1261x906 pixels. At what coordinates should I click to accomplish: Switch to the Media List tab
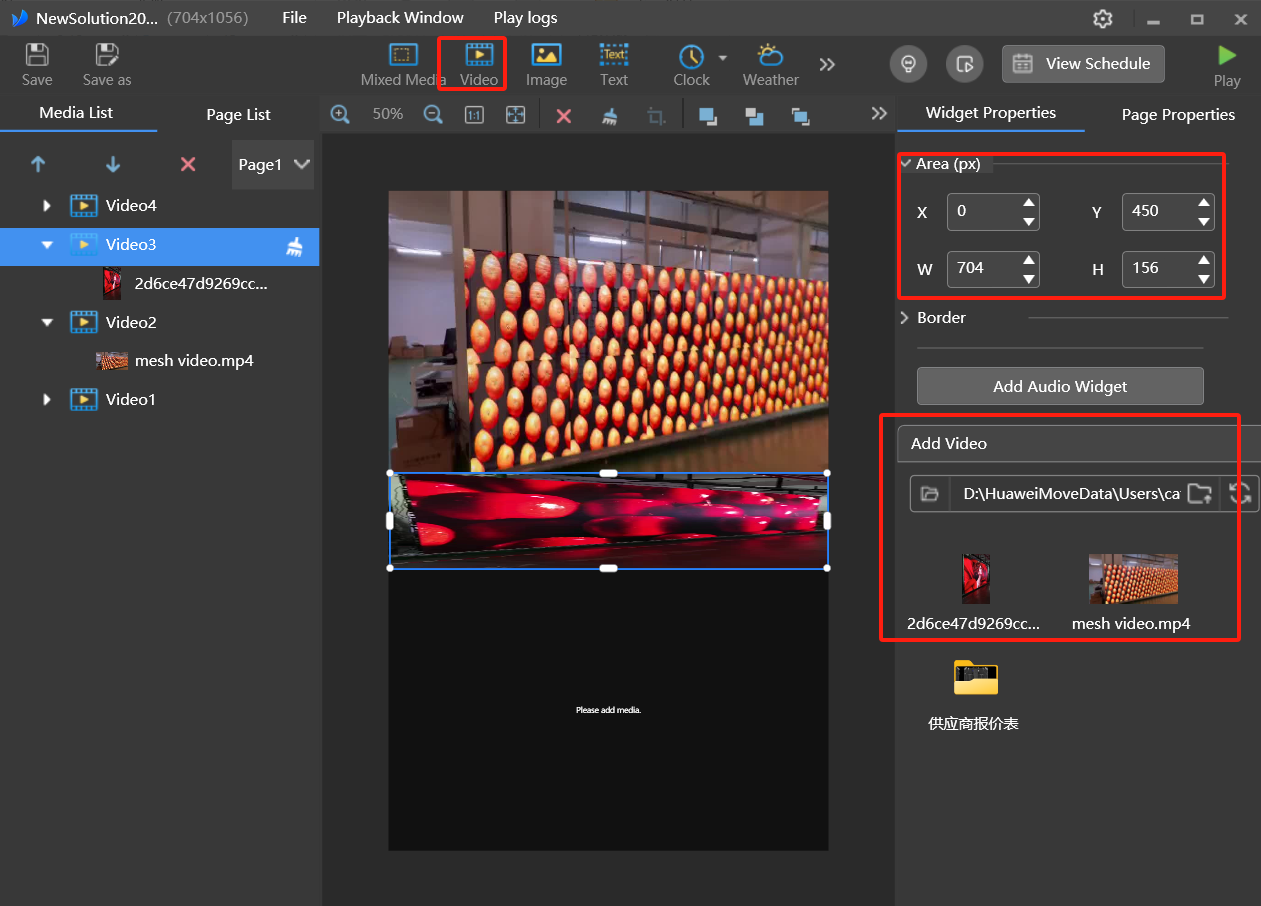(x=76, y=113)
